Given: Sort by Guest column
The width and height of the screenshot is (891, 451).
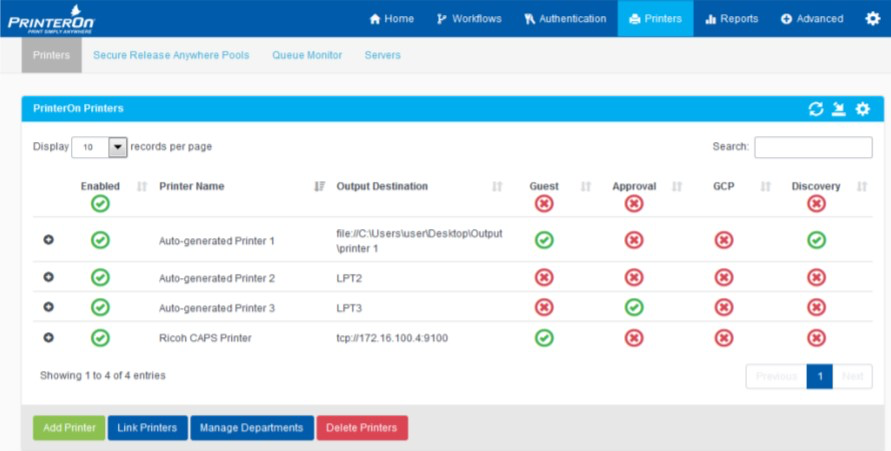Looking at the screenshot, I should [586, 186].
